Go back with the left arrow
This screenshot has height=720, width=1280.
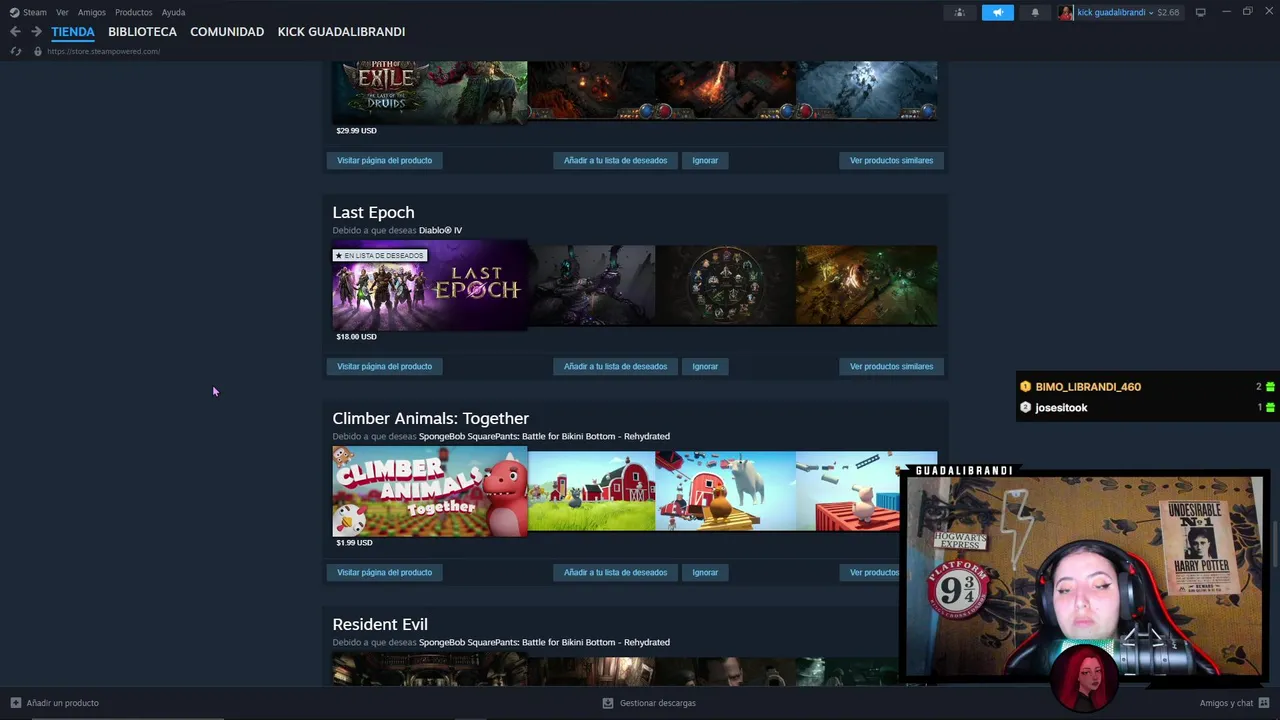tap(15, 32)
